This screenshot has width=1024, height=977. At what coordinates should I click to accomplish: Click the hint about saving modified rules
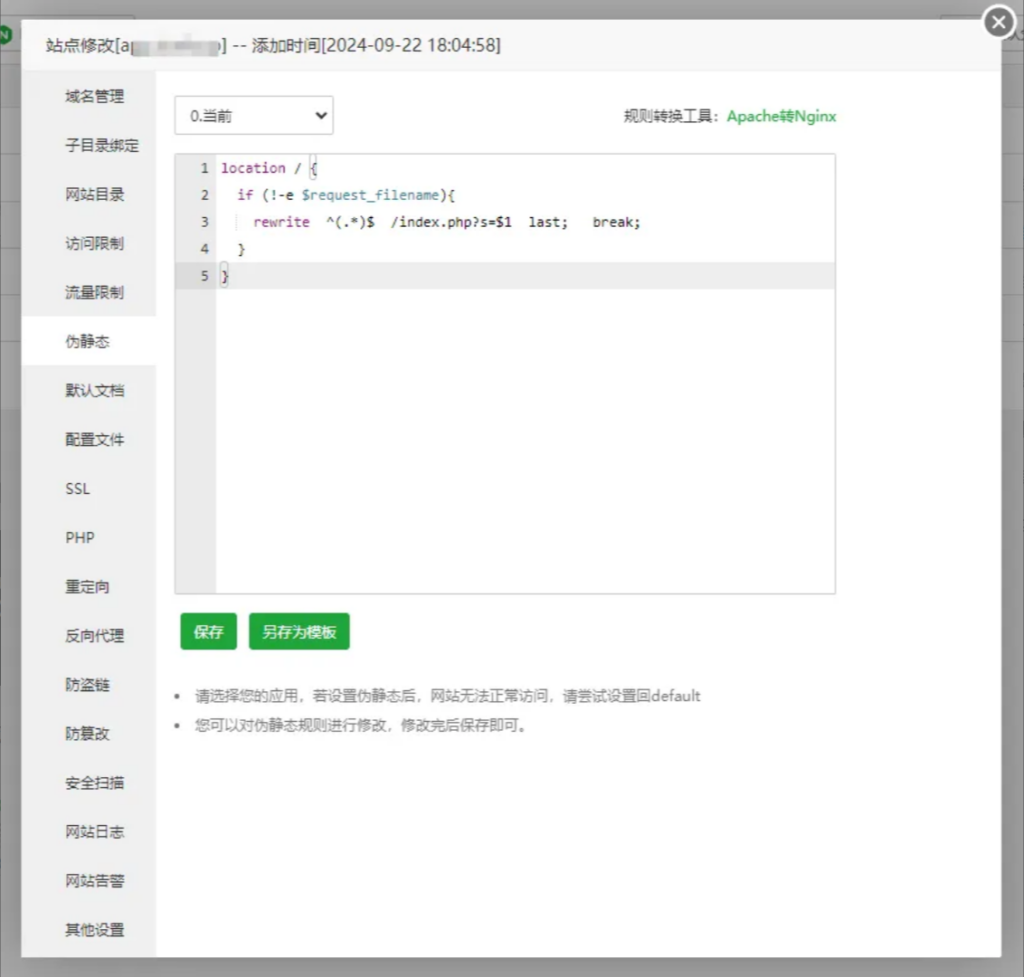360,726
